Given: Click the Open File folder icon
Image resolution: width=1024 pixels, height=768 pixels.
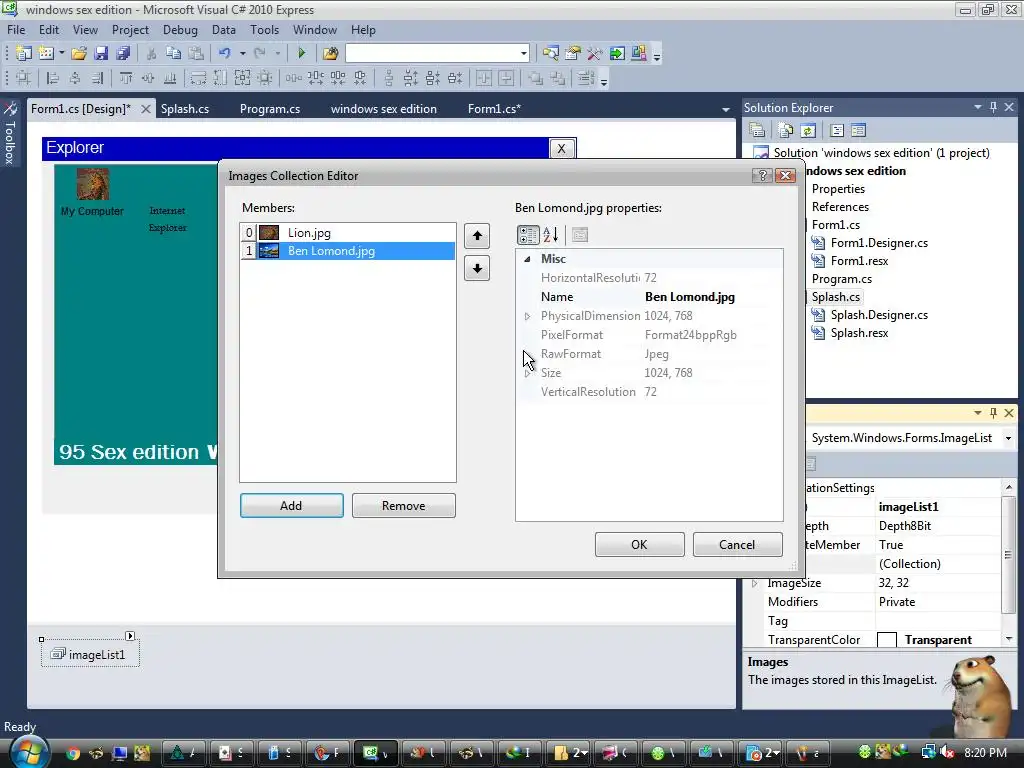Looking at the screenshot, I should [x=79, y=54].
